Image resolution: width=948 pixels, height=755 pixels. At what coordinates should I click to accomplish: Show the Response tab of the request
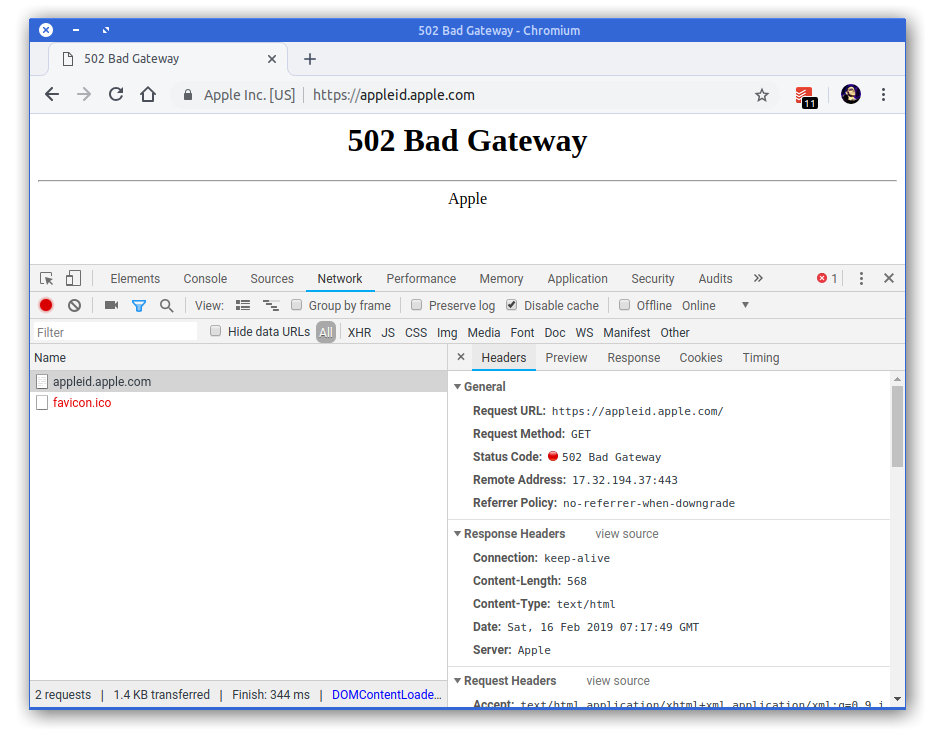pos(634,358)
